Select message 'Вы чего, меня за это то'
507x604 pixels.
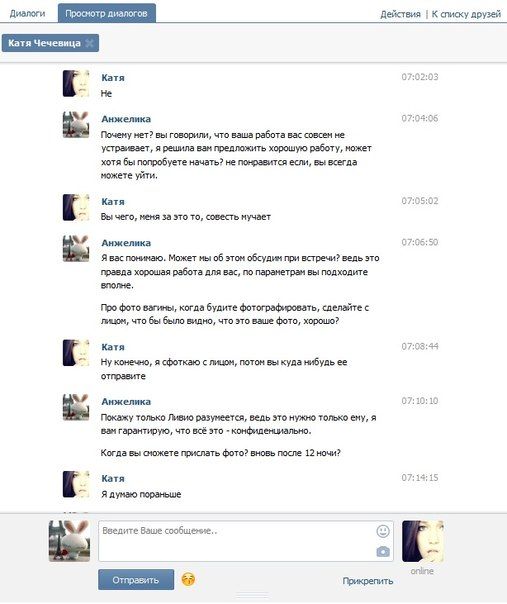[x=186, y=217]
